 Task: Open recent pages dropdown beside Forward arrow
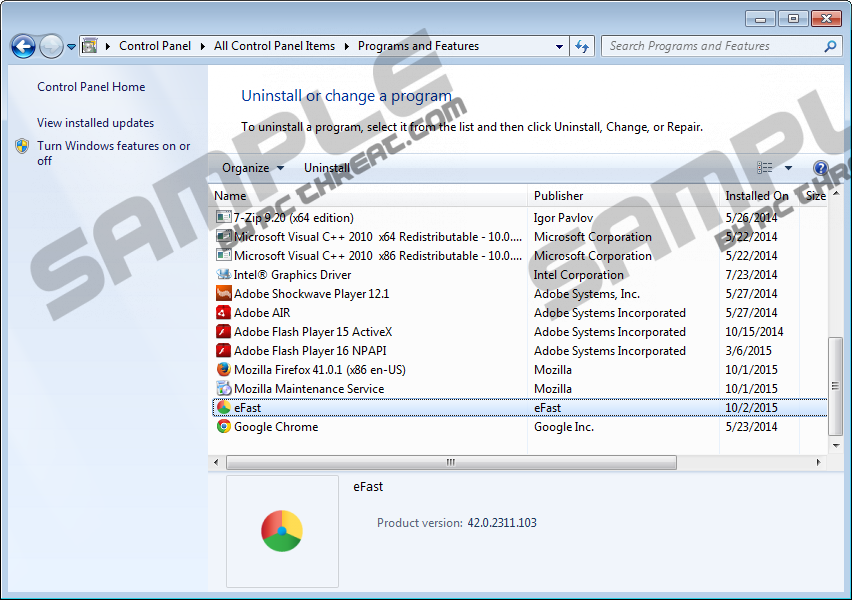71,47
